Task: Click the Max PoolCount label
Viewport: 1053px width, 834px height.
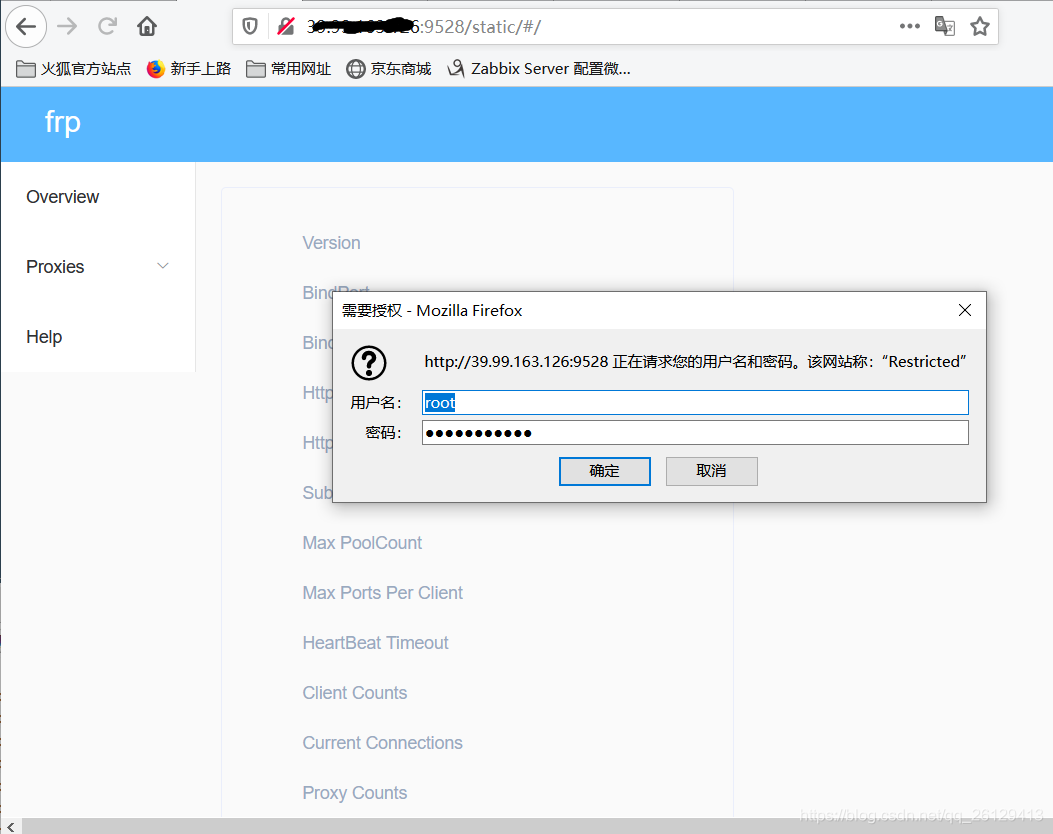Action: (x=362, y=543)
